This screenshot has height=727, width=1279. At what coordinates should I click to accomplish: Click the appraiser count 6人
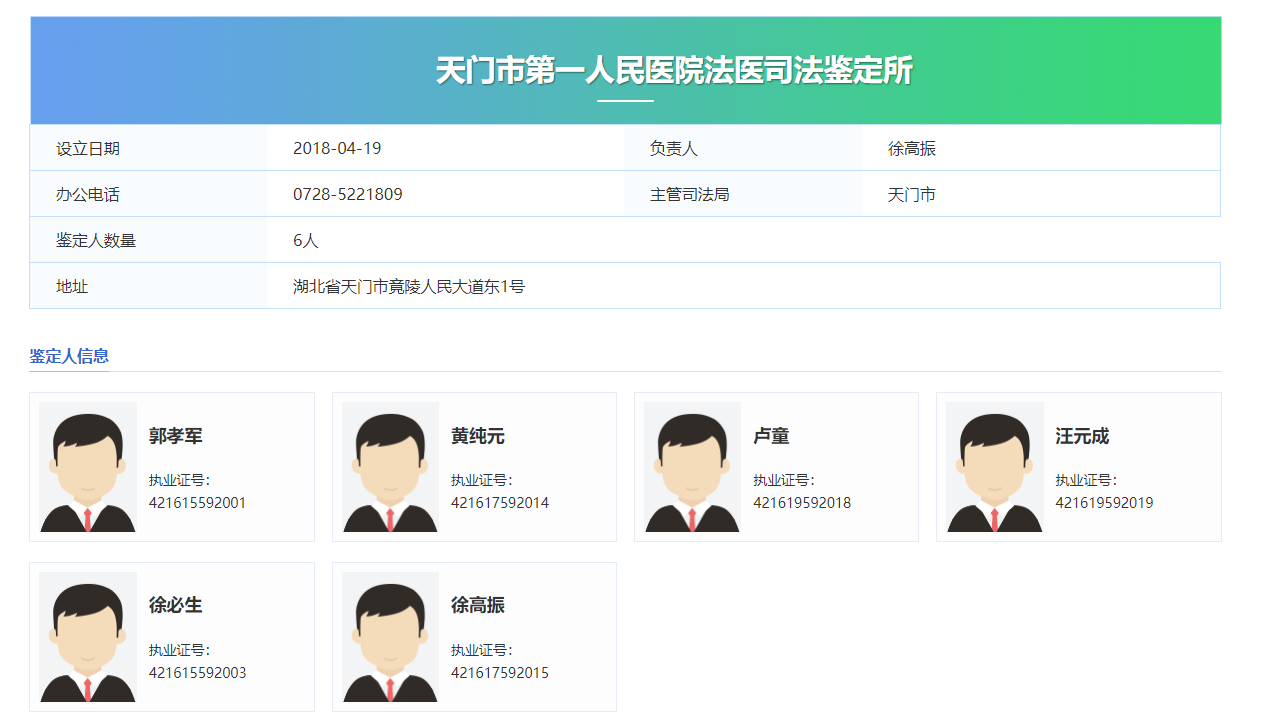pos(306,240)
